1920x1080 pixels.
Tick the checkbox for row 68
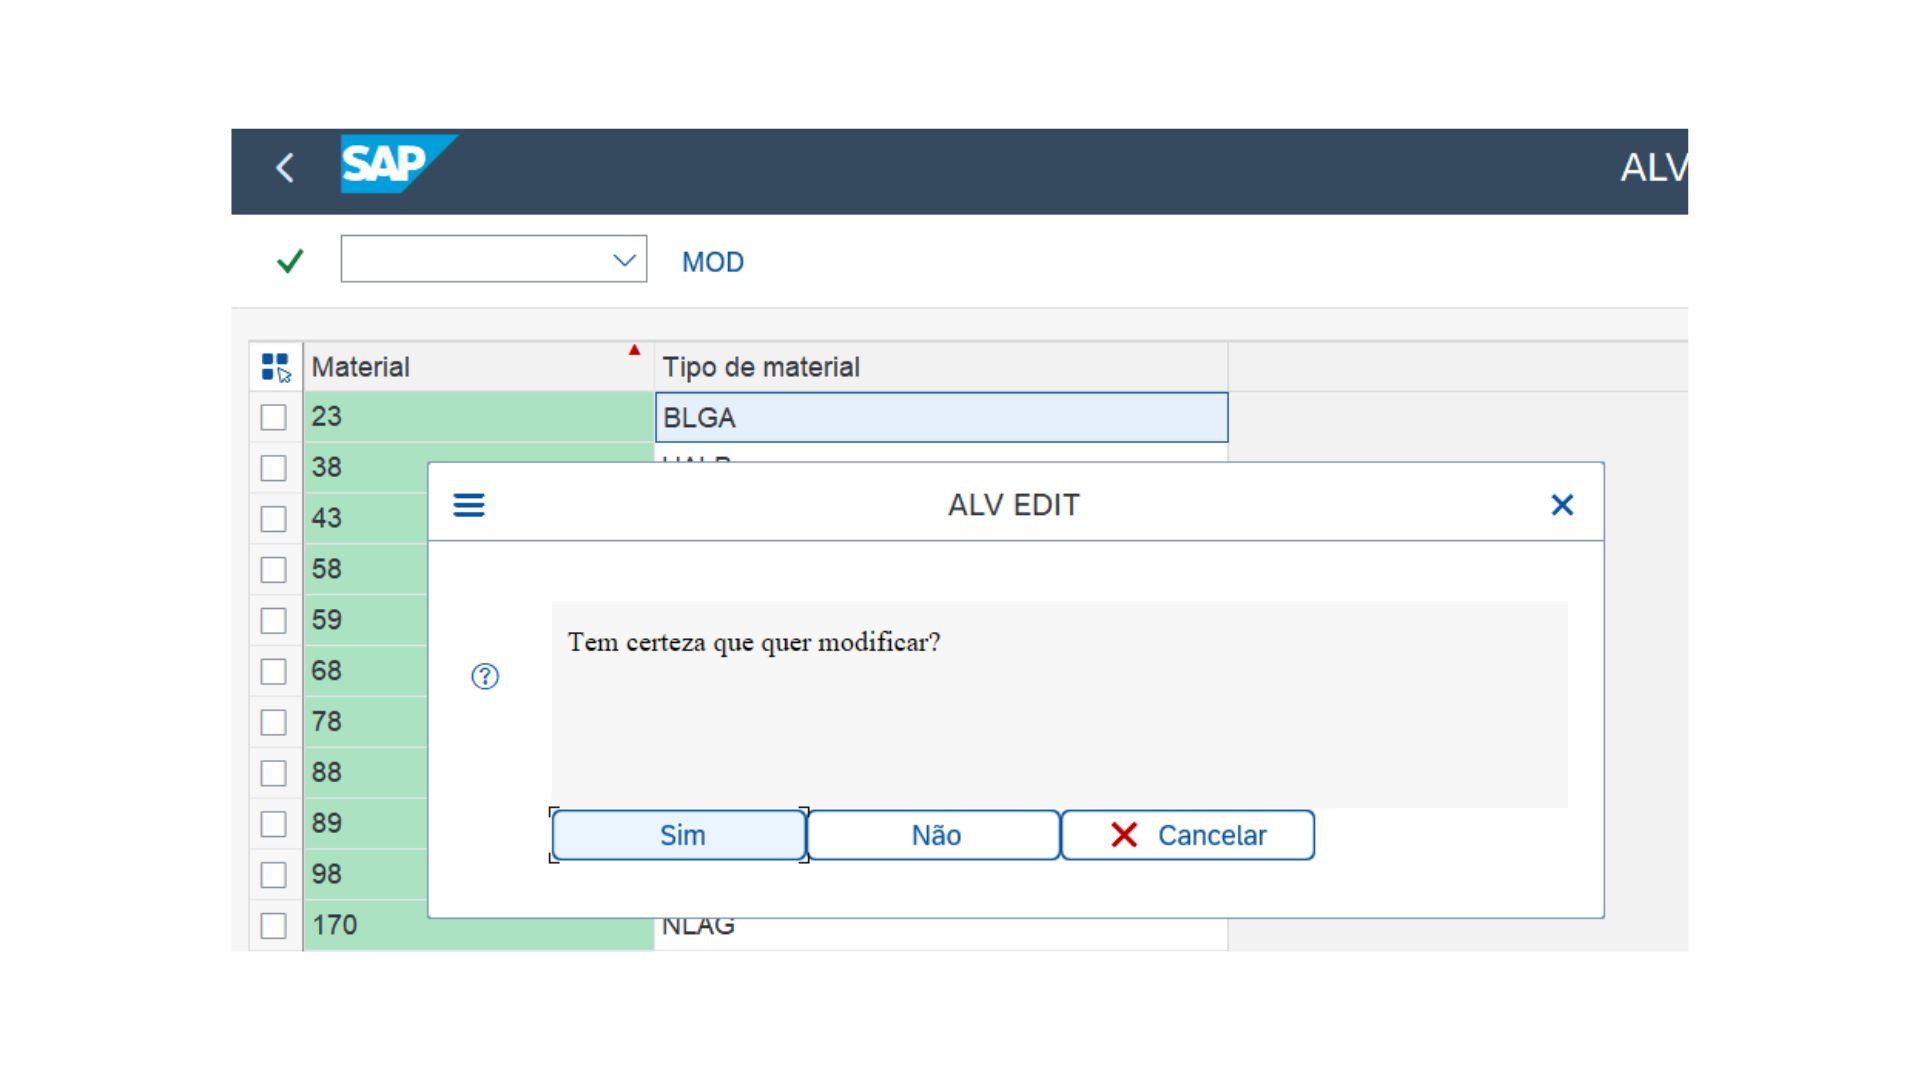click(x=273, y=671)
